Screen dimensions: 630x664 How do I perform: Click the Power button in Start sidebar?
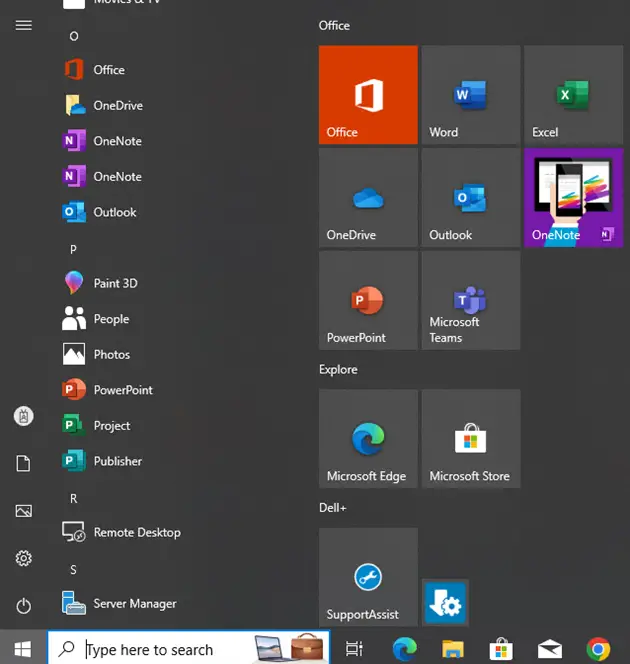(x=24, y=606)
